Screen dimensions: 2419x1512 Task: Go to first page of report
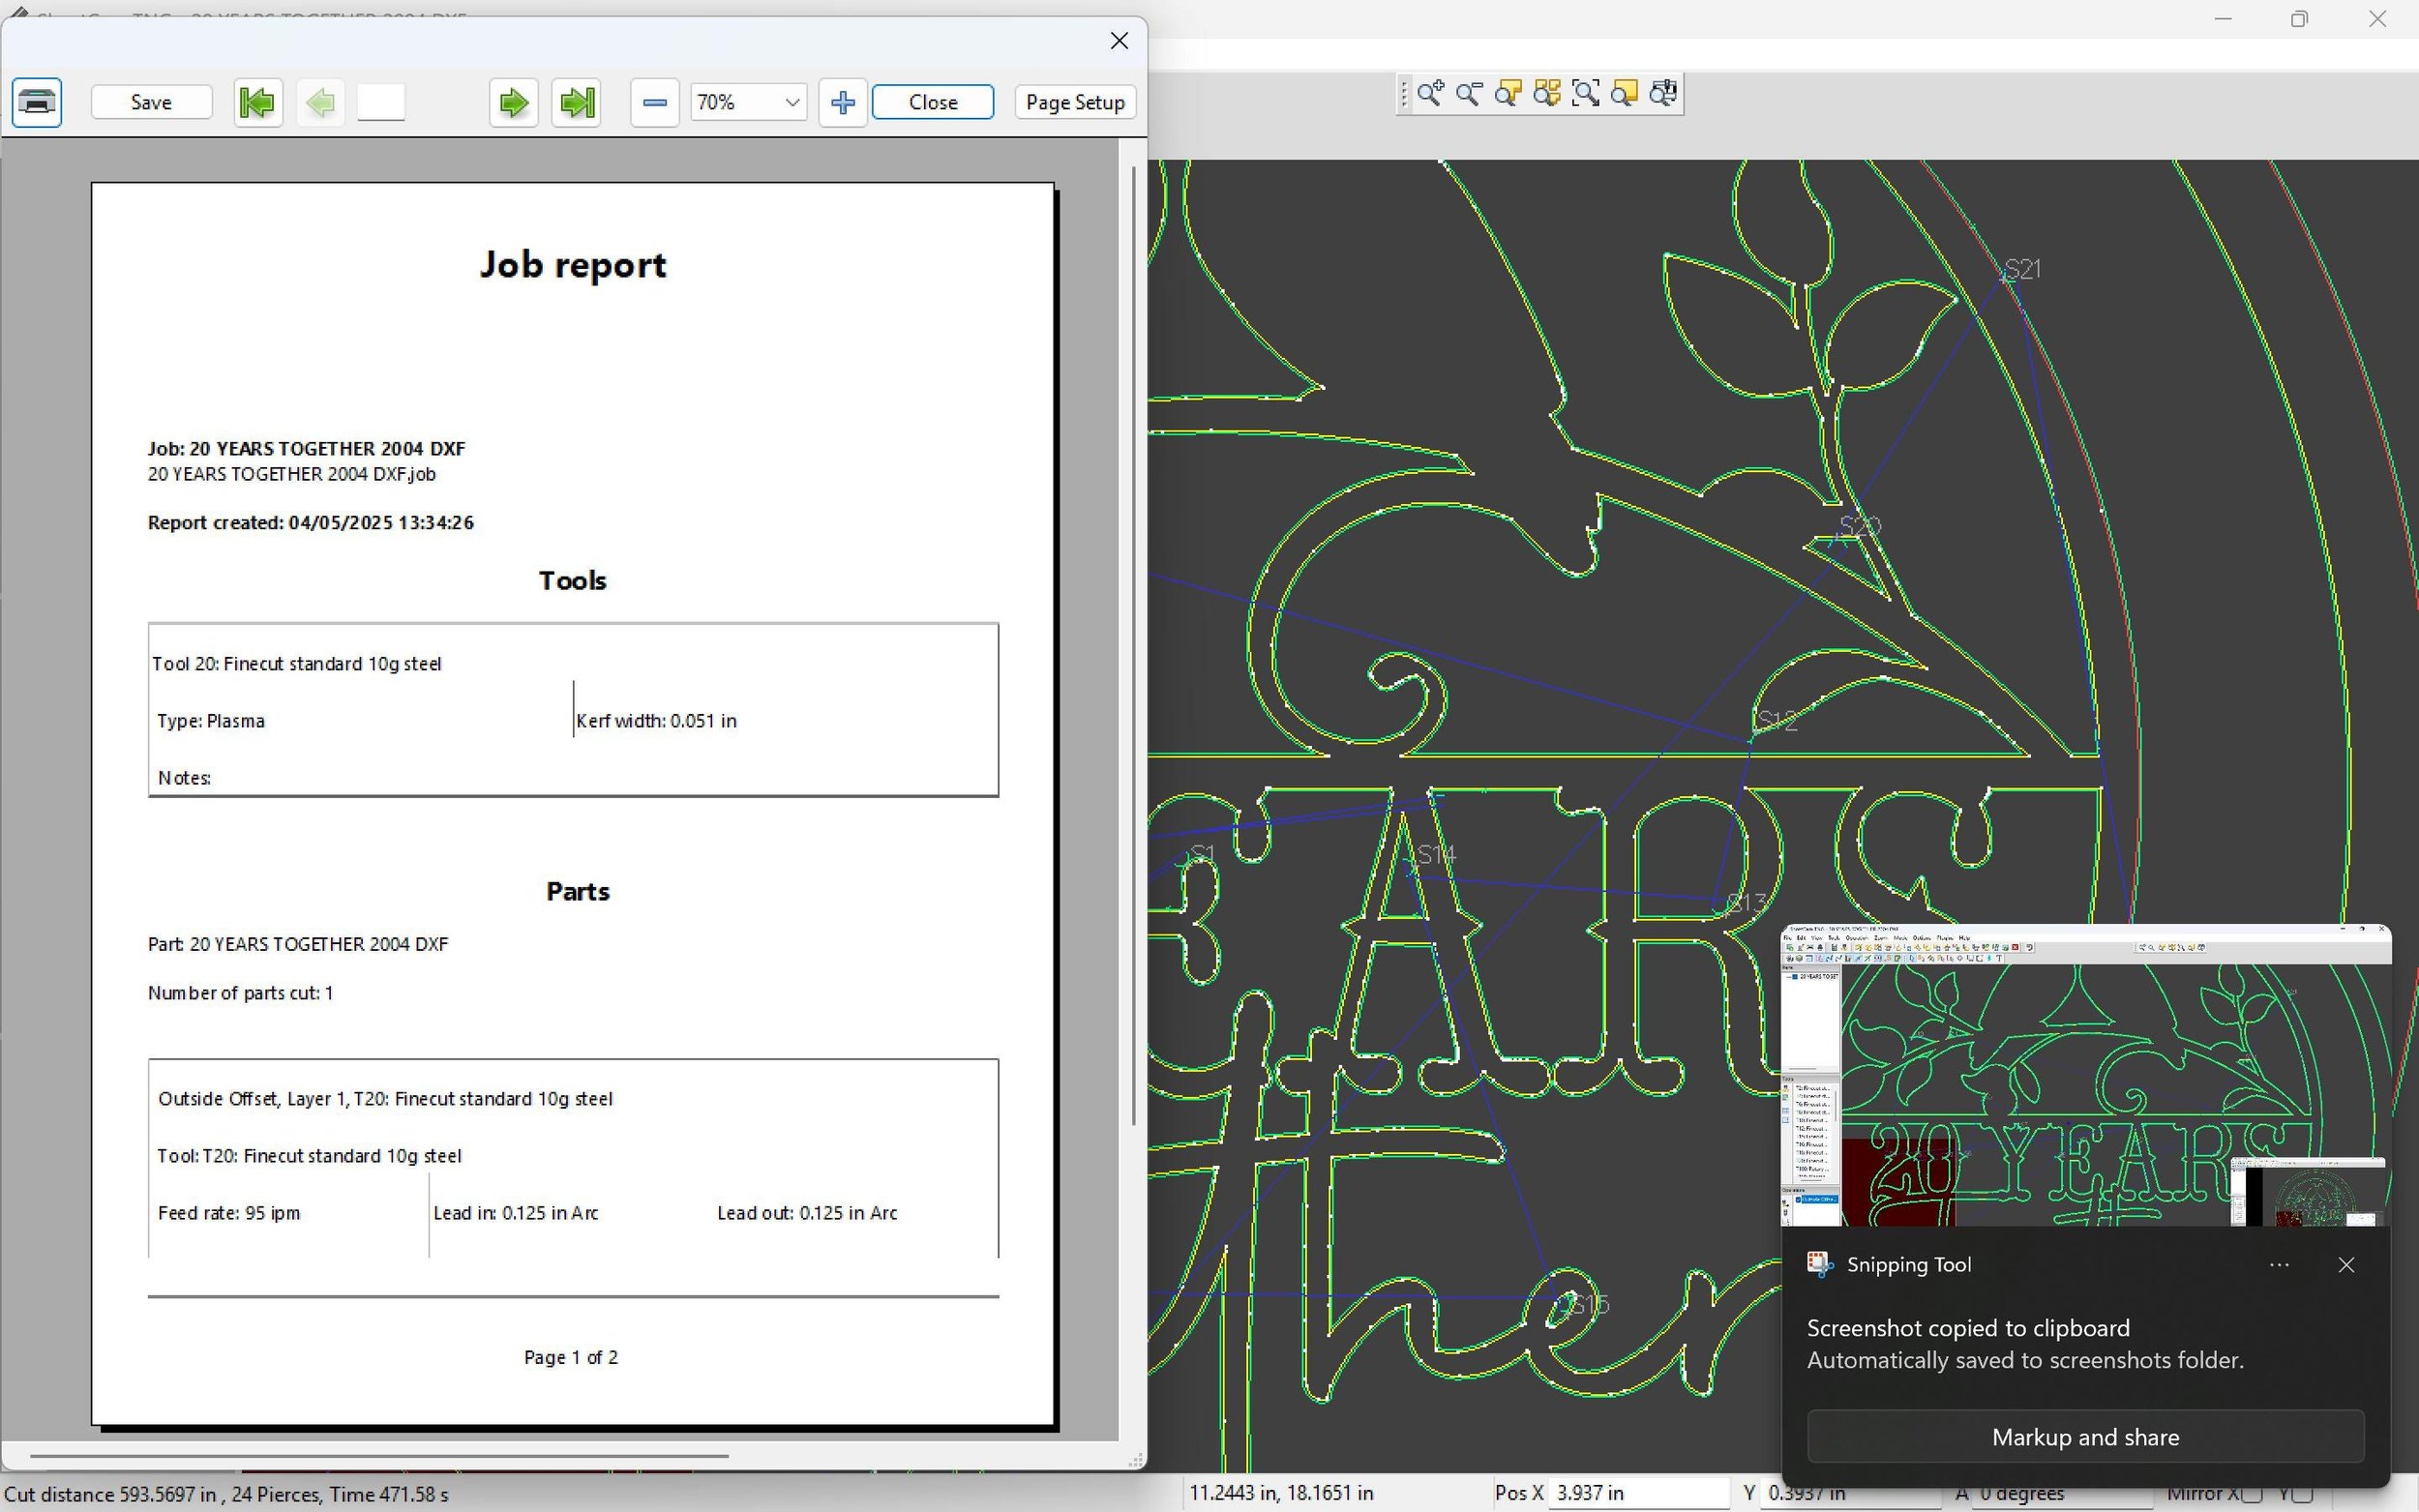258,102
